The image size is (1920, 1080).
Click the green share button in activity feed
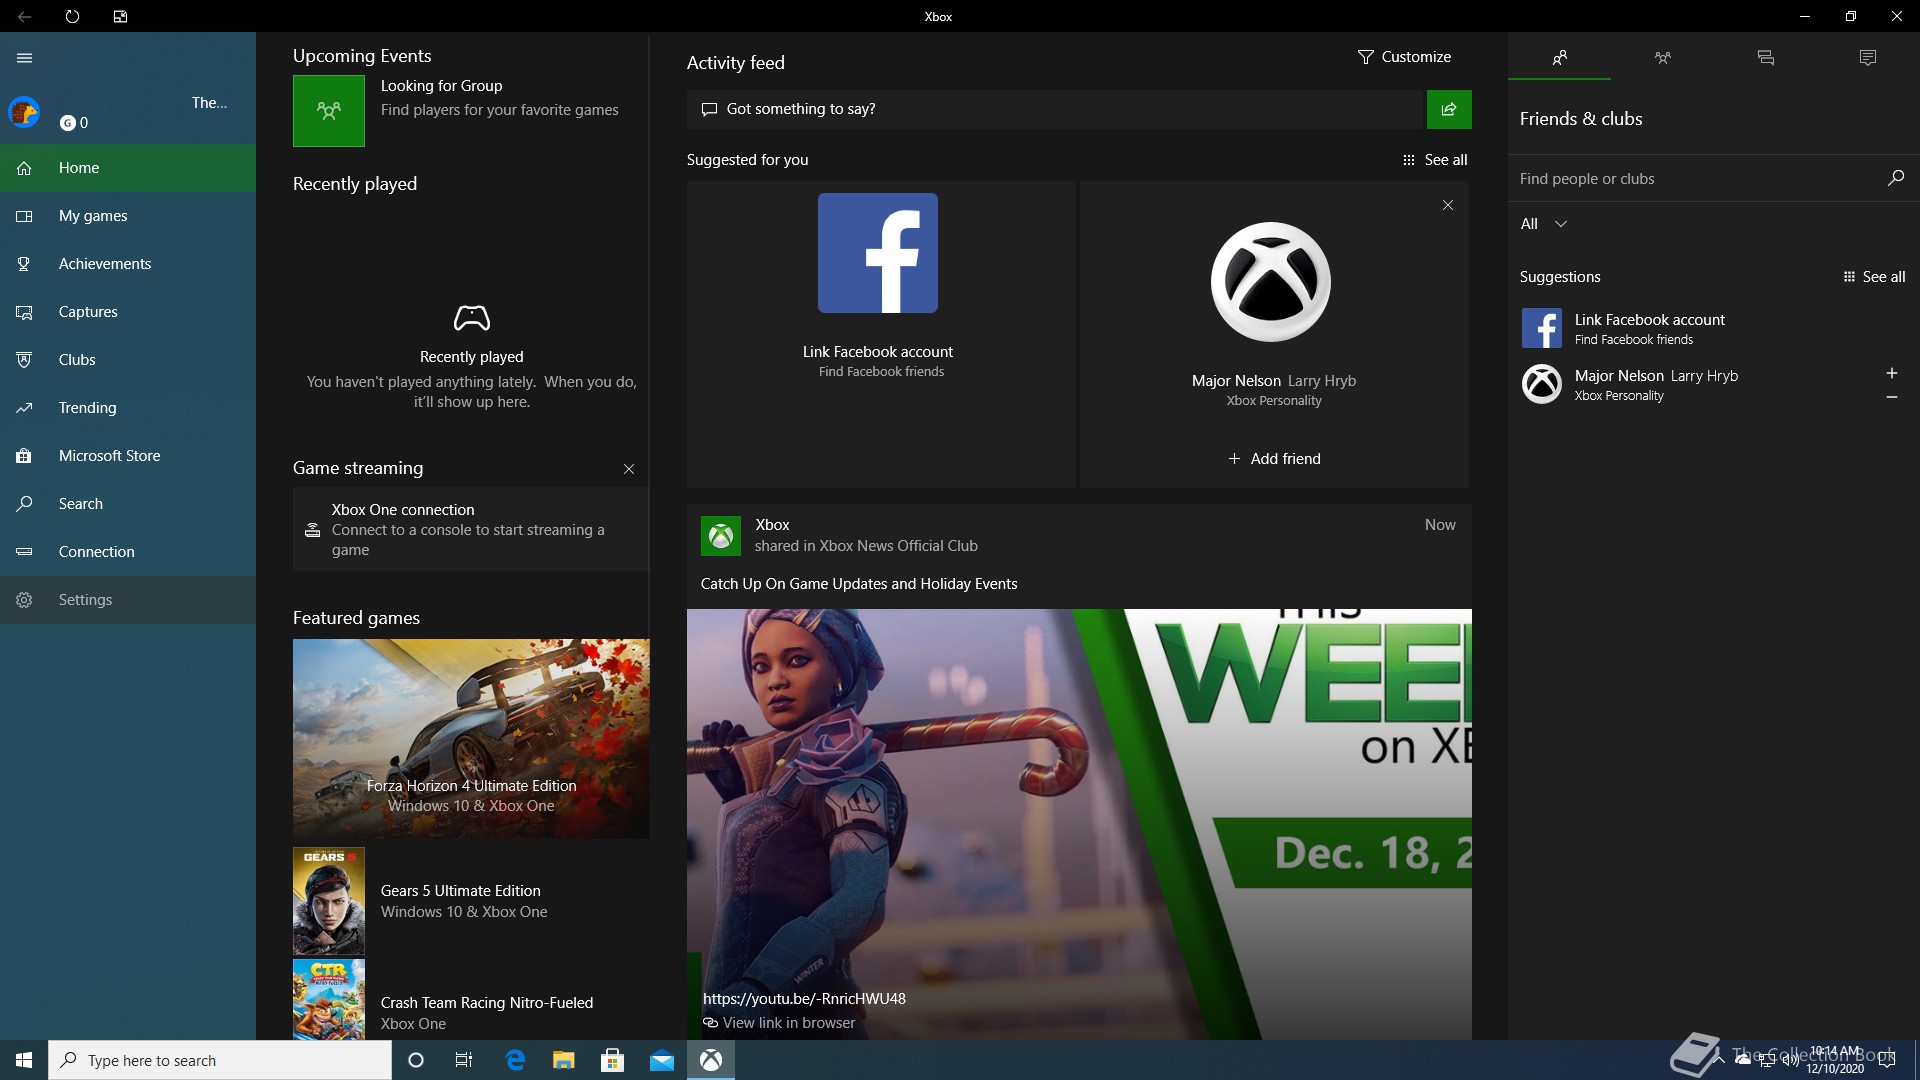(1449, 109)
